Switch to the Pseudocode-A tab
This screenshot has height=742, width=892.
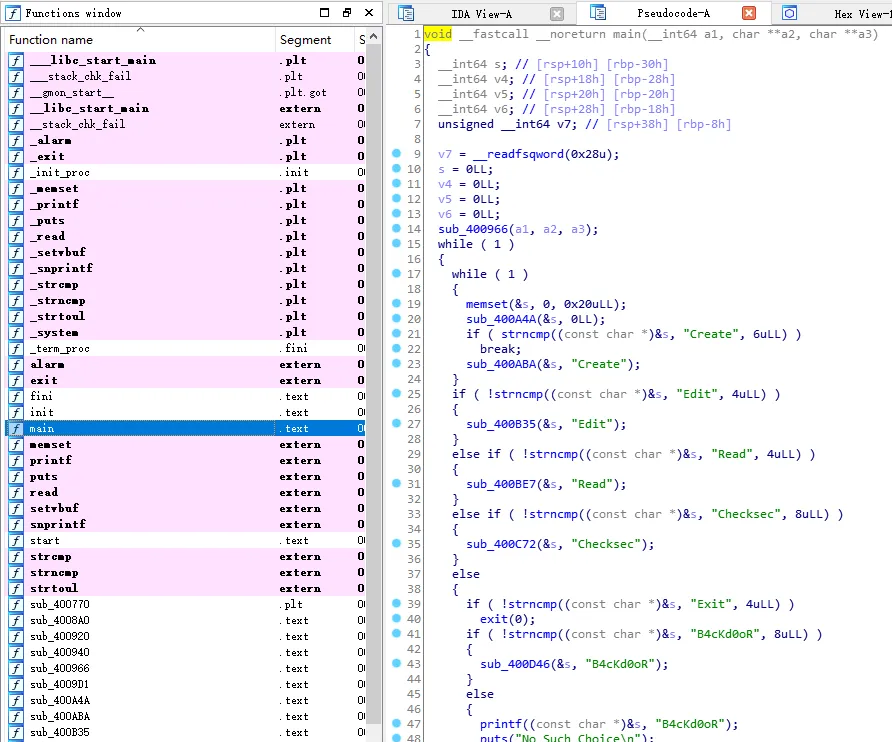[x=673, y=13]
